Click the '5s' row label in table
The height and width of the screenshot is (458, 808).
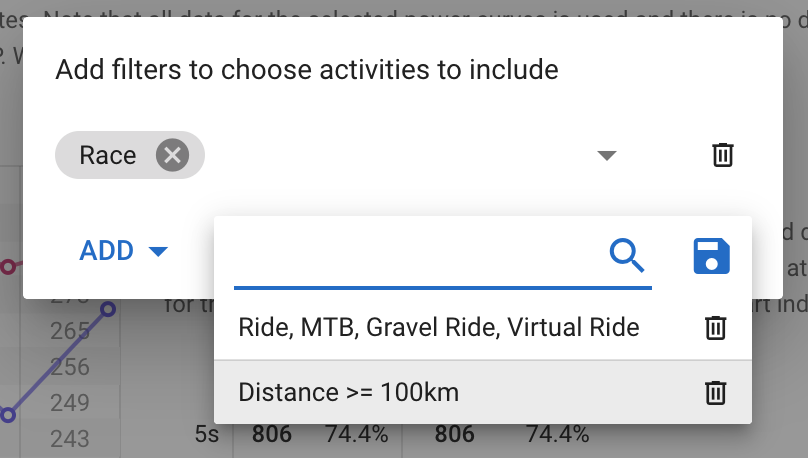coord(207,434)
